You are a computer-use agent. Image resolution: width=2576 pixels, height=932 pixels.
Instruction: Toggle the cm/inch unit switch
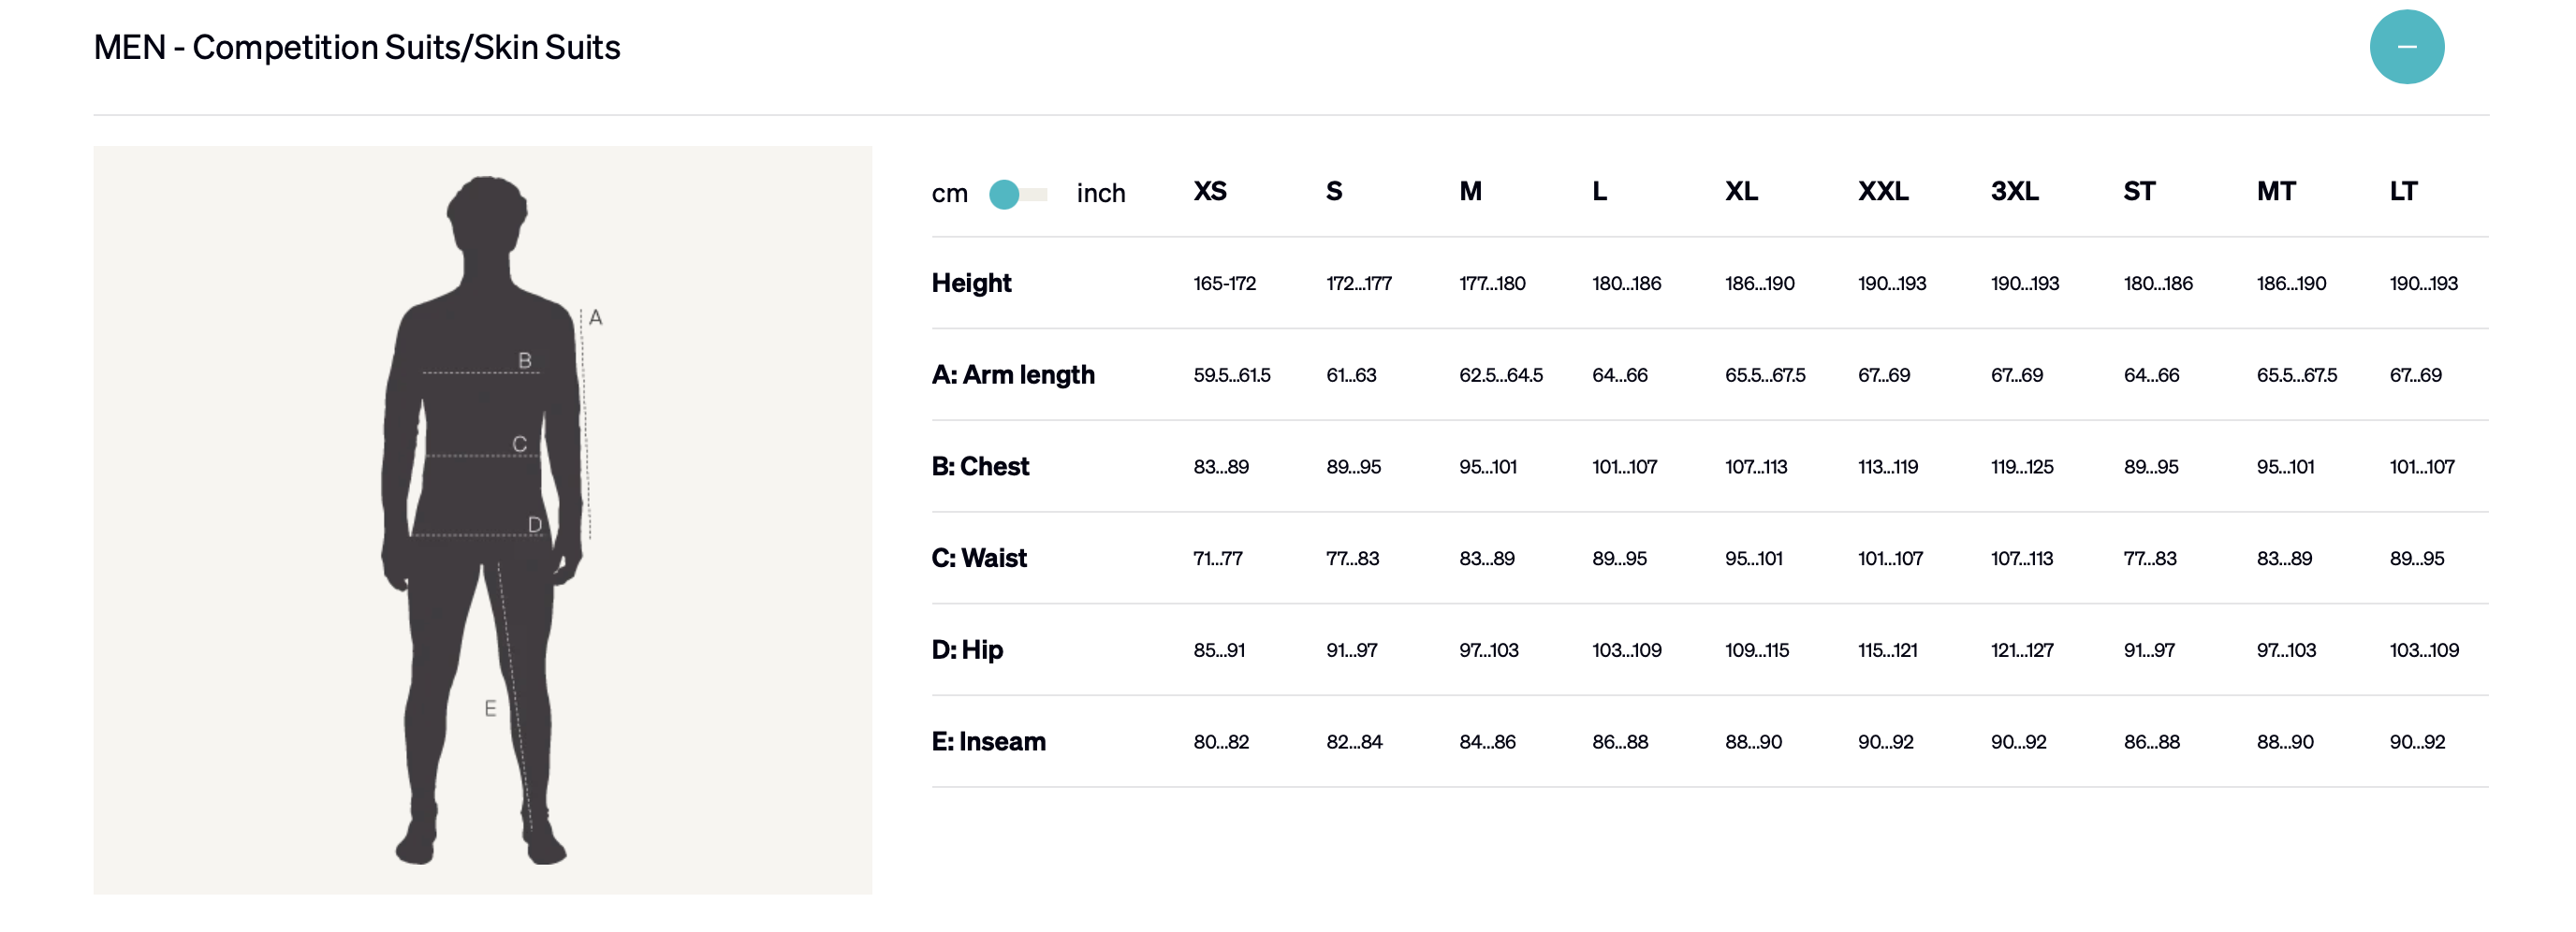[1017, 194]
